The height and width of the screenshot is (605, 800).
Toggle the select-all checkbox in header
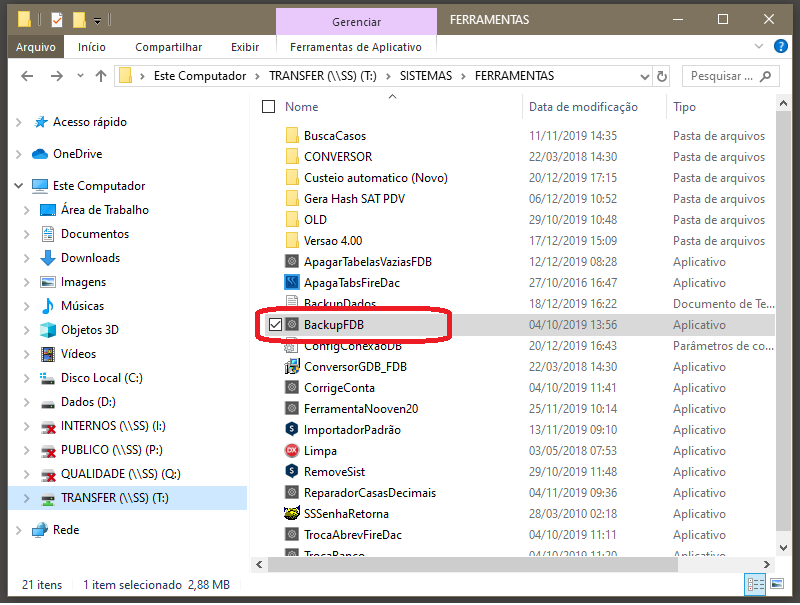(x=268, y=107)
